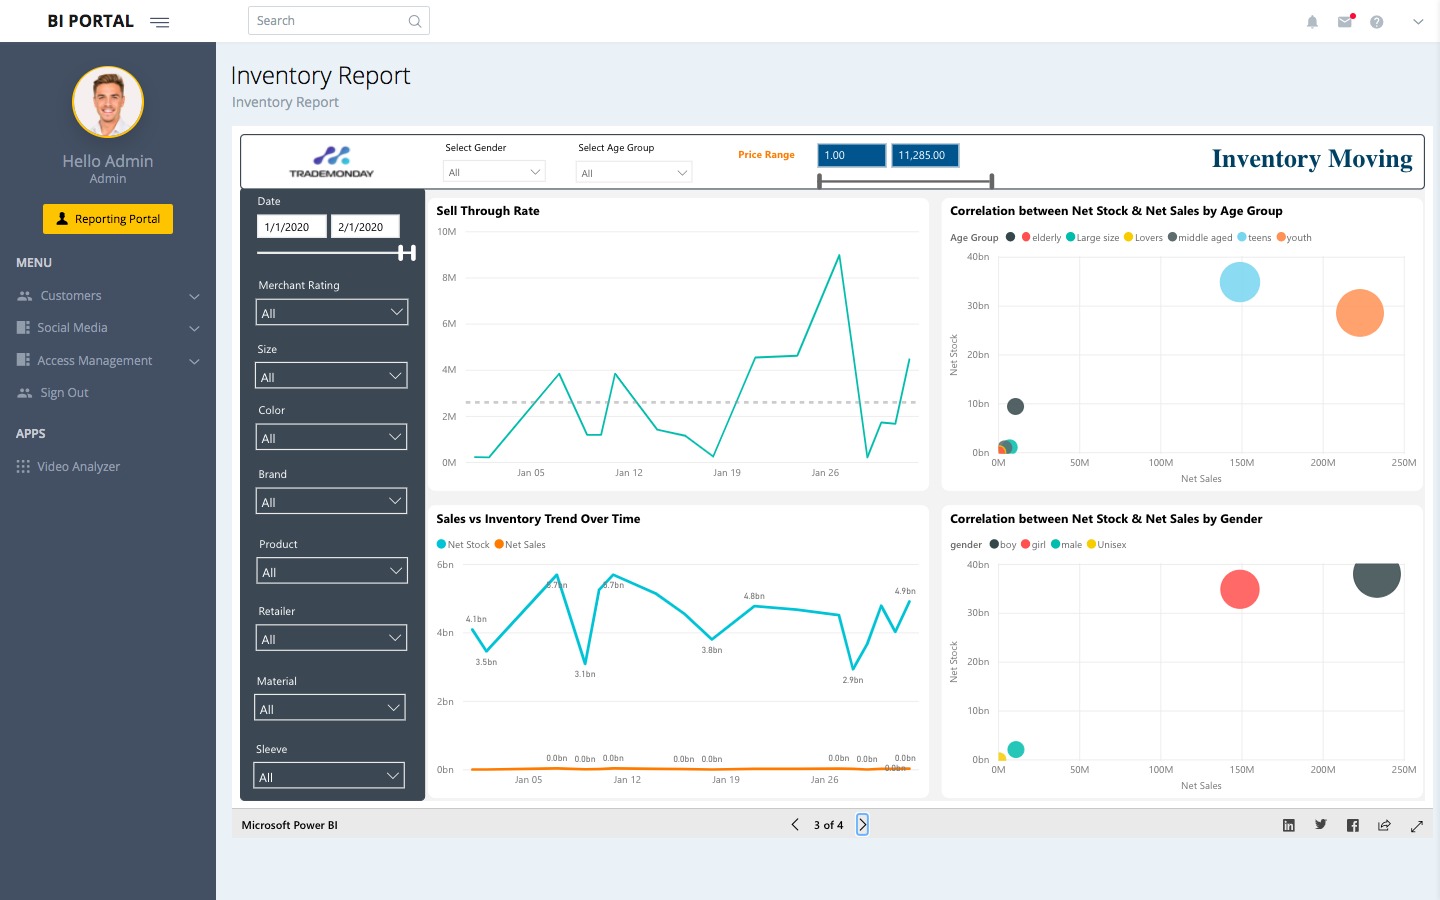Open the mail envelope icon
The width and height of the screenshot is (1440, 900).
point(1345,22)
